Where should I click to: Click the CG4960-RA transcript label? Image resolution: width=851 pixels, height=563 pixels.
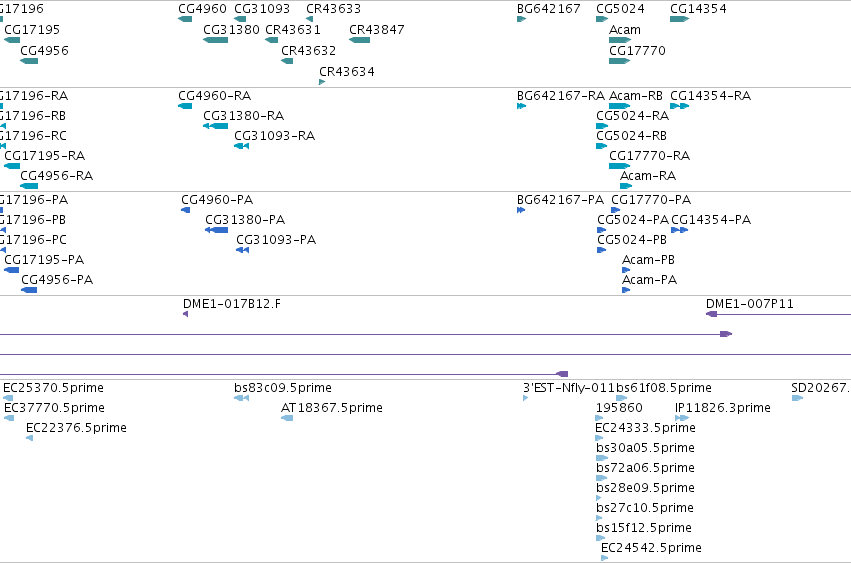tap(214, 96)
